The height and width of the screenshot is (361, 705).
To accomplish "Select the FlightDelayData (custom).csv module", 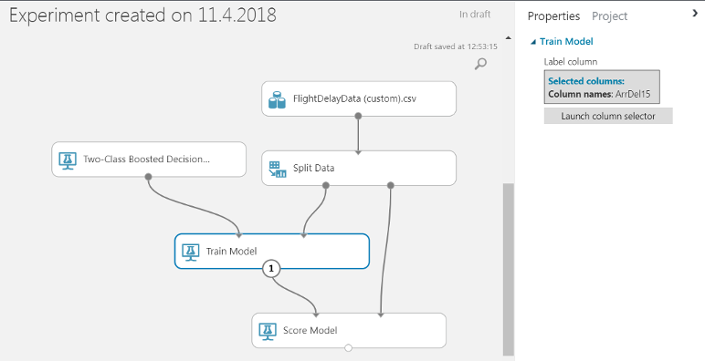I will click(x=359, y=99).
